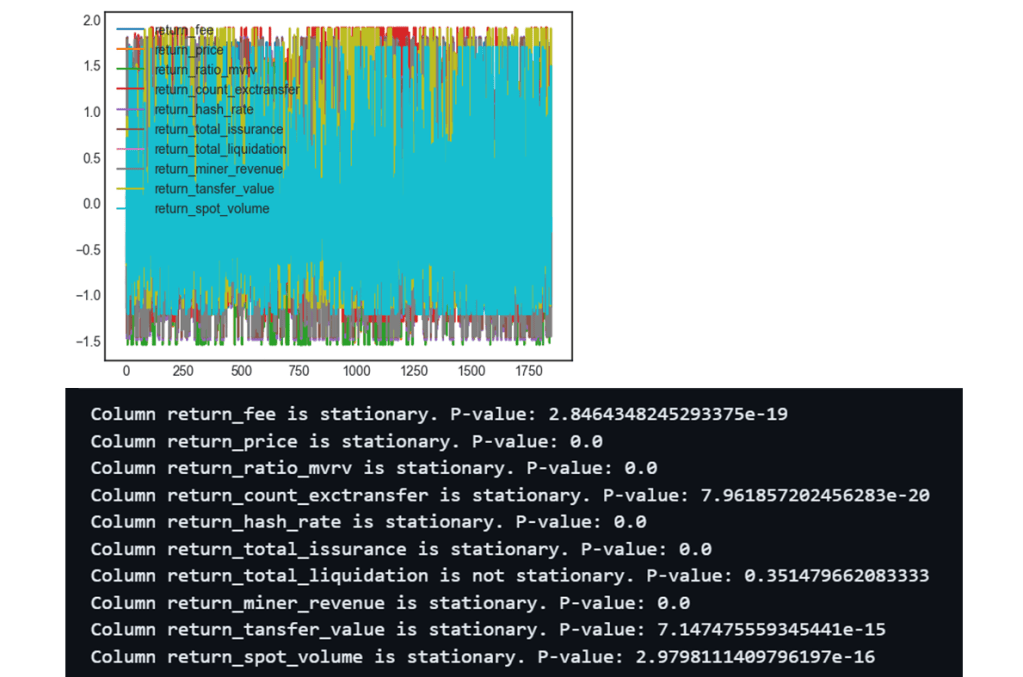
Task: Select the return_price legend entry
Action: coord(189,50)
